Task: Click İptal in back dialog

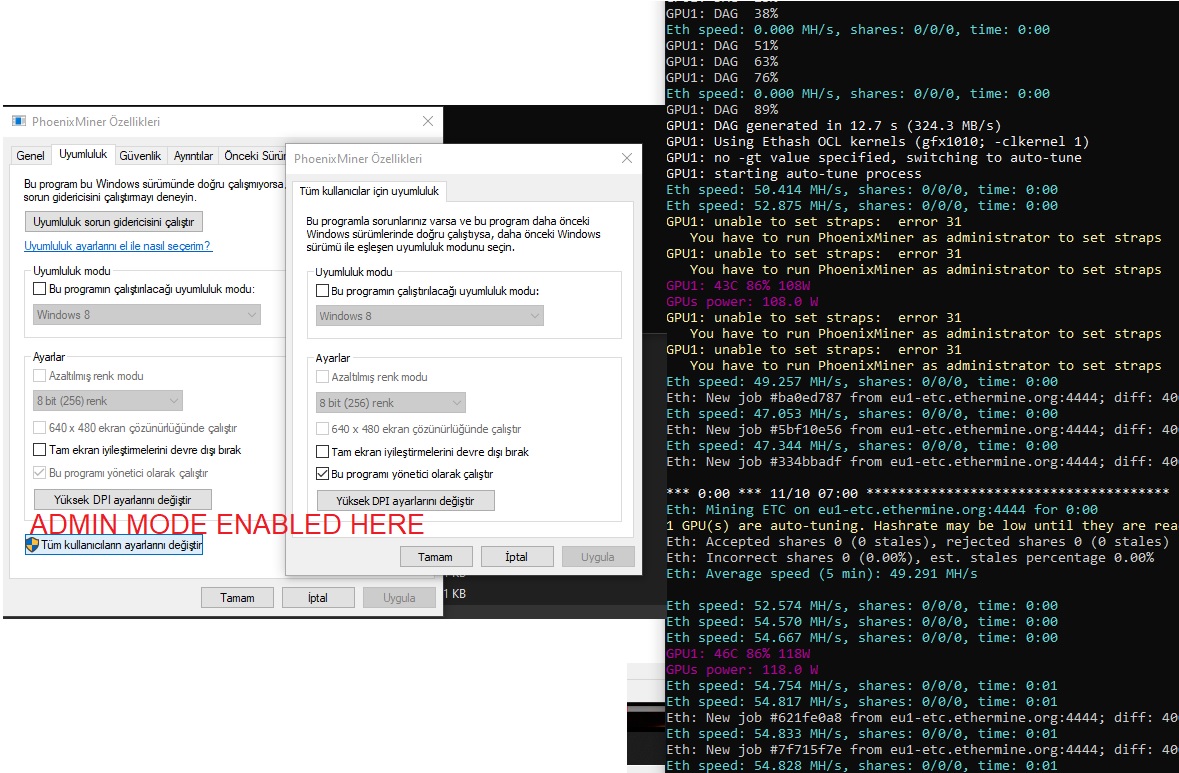Action: [318, 598]
